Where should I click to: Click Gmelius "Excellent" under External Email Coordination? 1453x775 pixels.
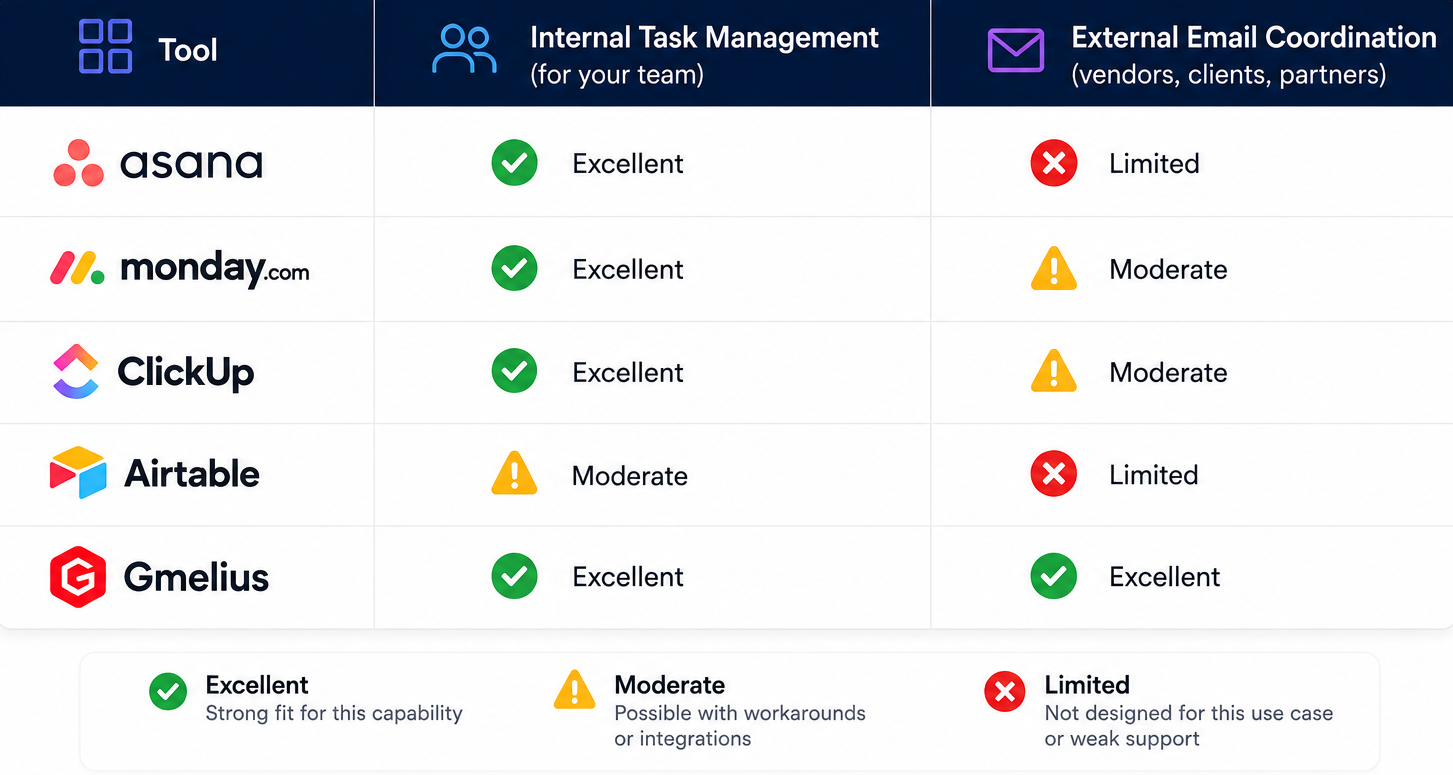[1165, 577]
